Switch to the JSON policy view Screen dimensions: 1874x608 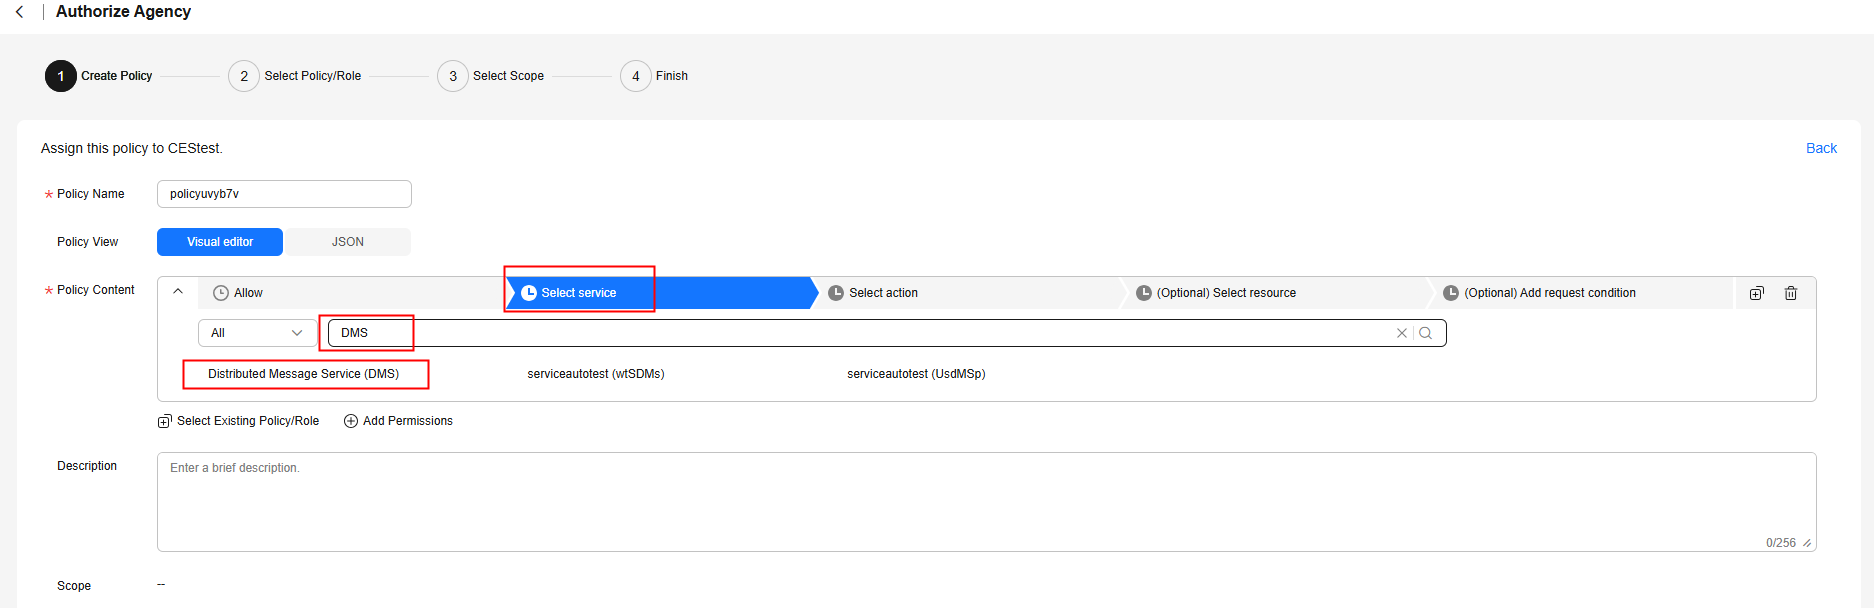tap(348, 242)
